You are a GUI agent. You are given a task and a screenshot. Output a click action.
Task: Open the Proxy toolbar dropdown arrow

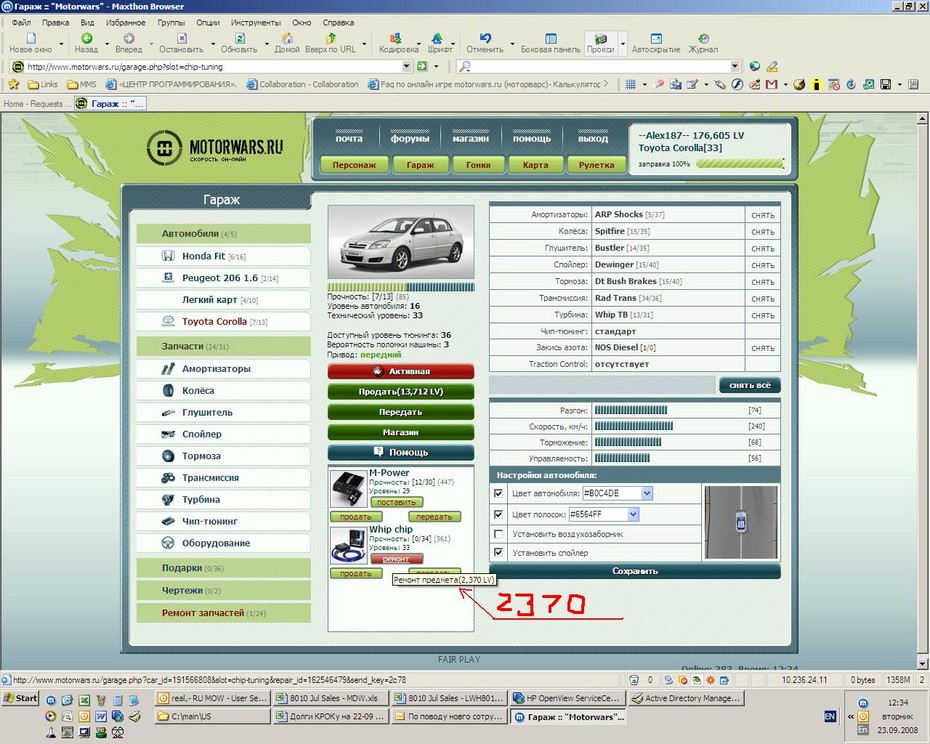623,44
